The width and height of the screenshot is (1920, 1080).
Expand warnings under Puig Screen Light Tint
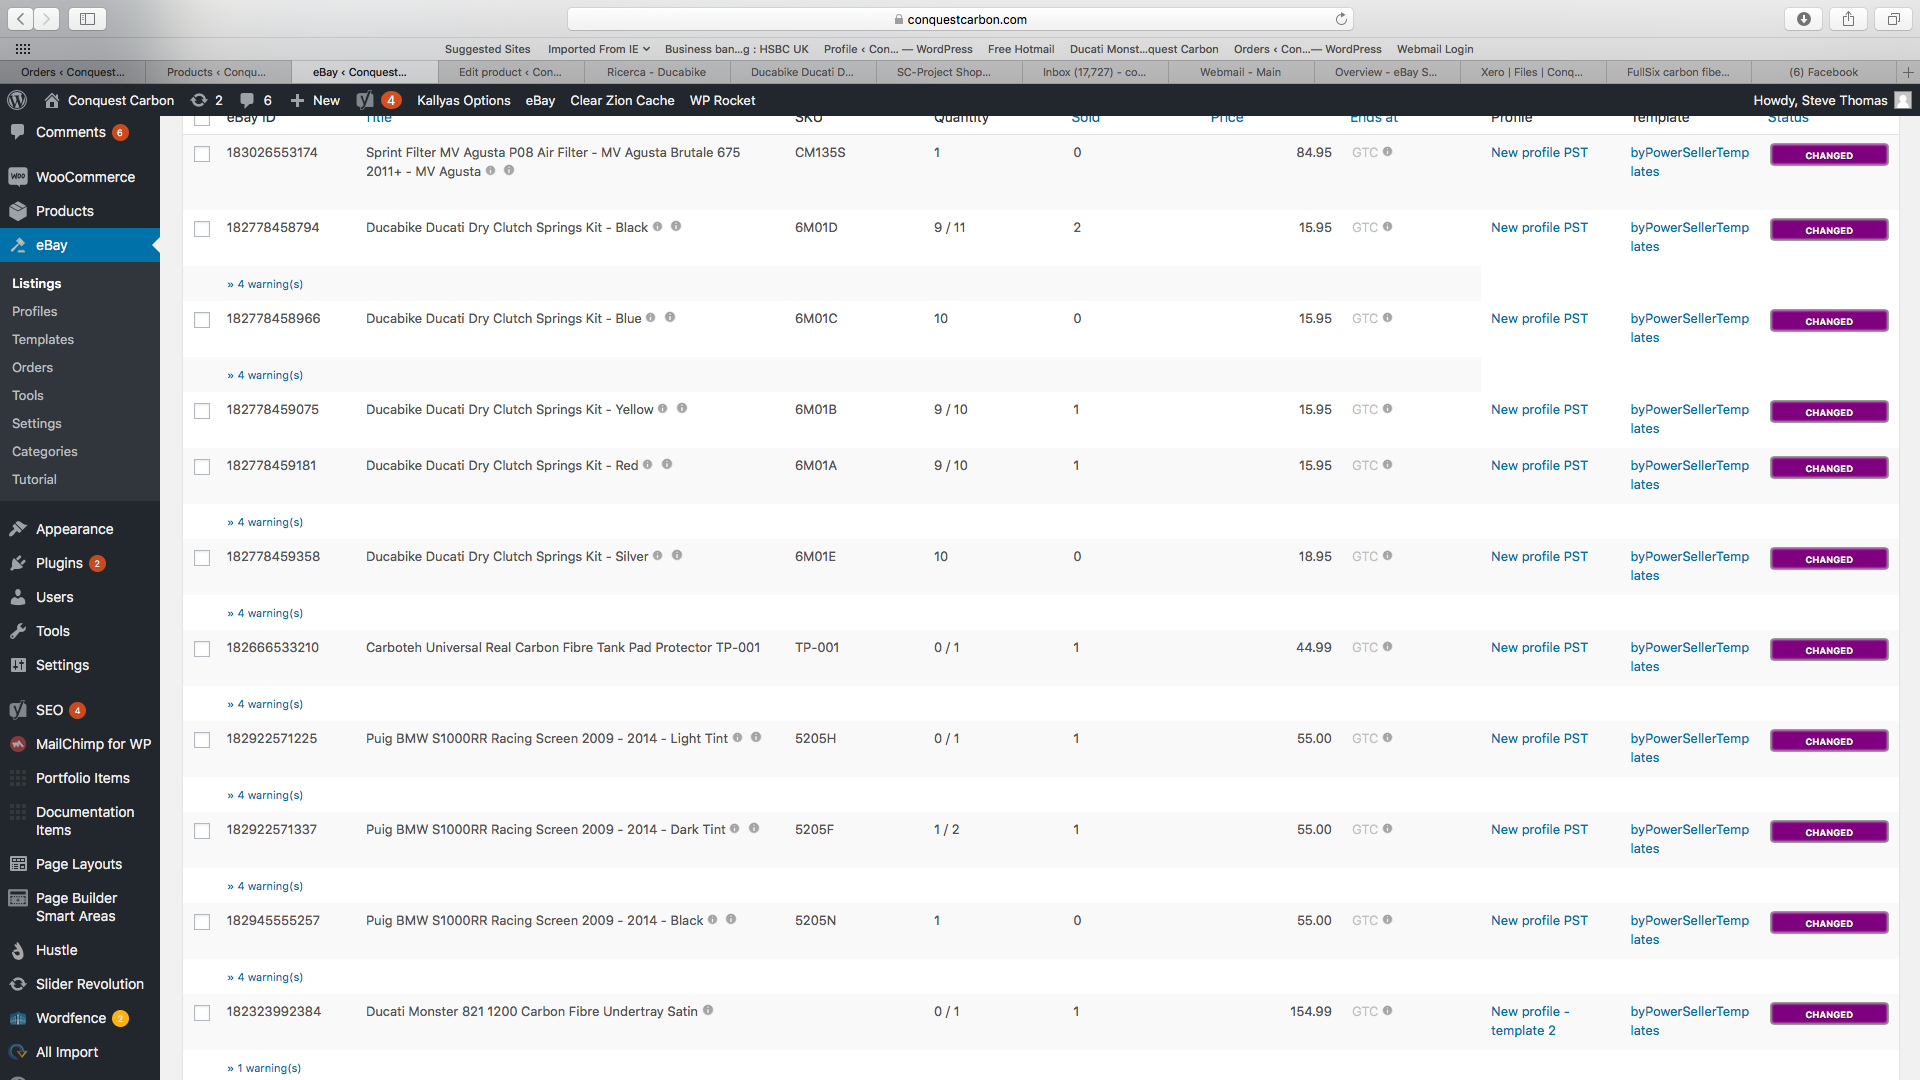pyautogui.click(x=265, y=795)
